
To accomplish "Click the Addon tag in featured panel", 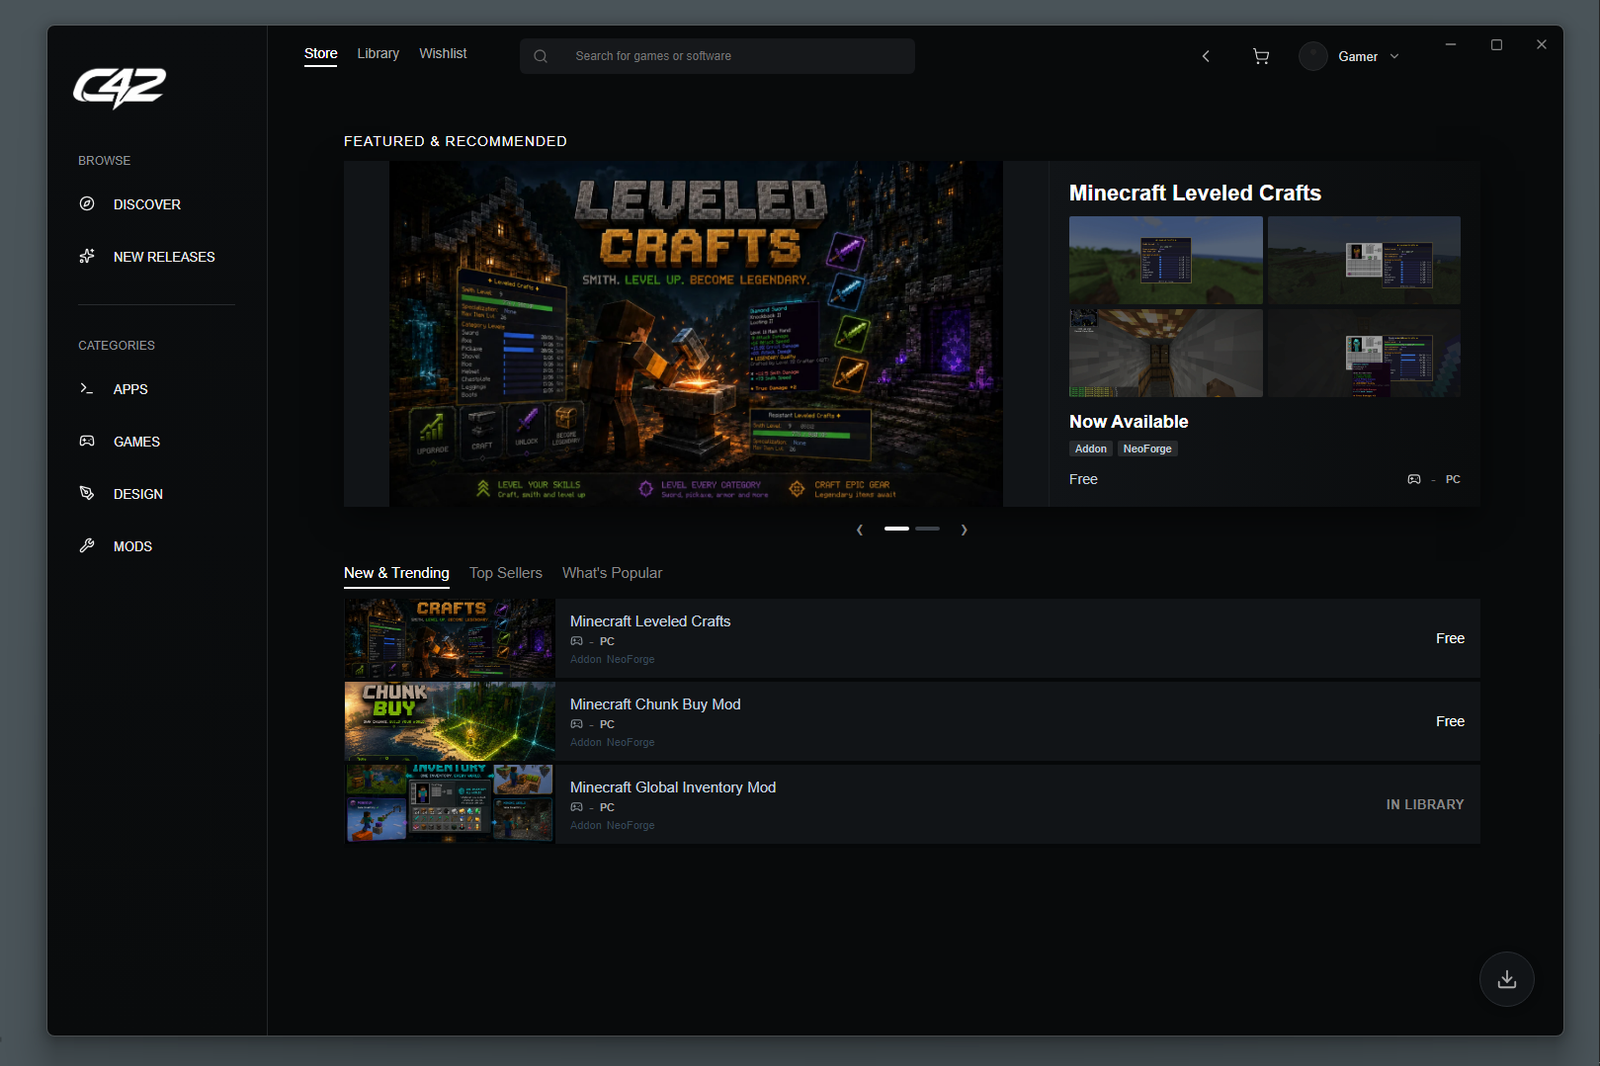I will pyautogui.click(x=1091, y=449).
